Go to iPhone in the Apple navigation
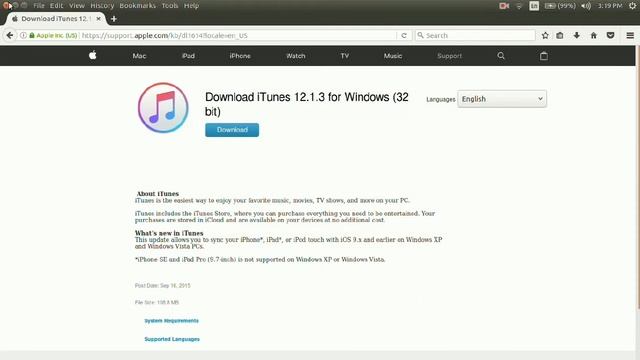Screen dimensions: 640x360 (x=240, y=56)
